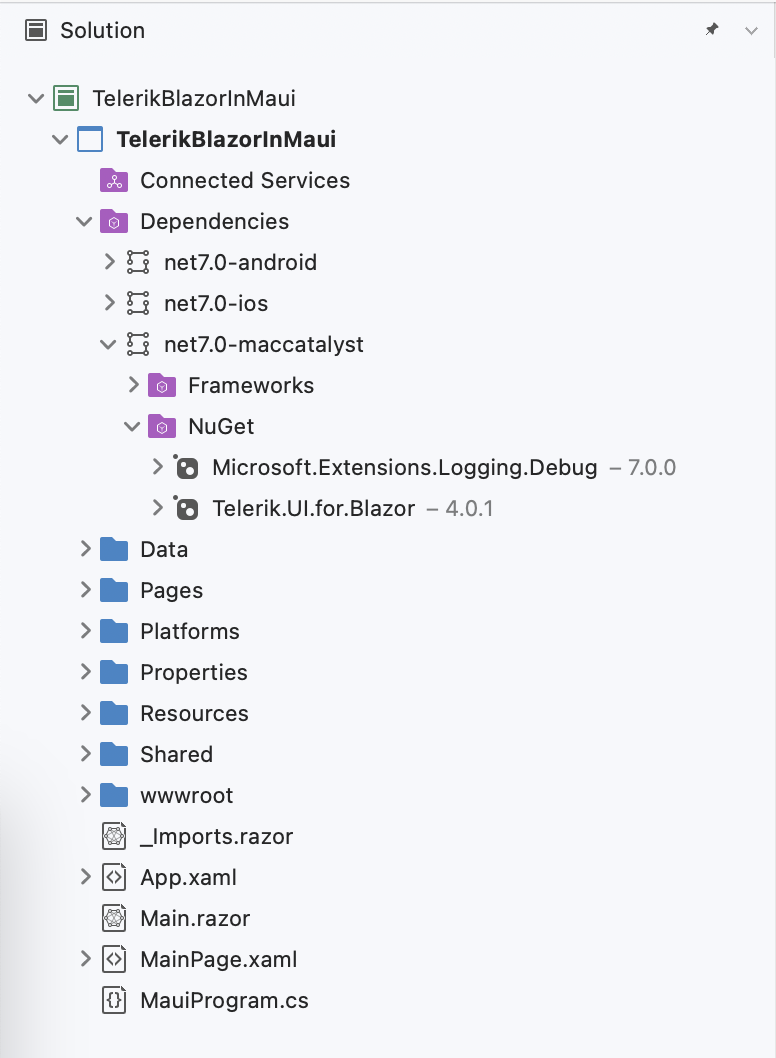Screen dimensions: 776x1058
Task: Click the Telerik.UI.for.Blazor package name
Action: point(314,508)
